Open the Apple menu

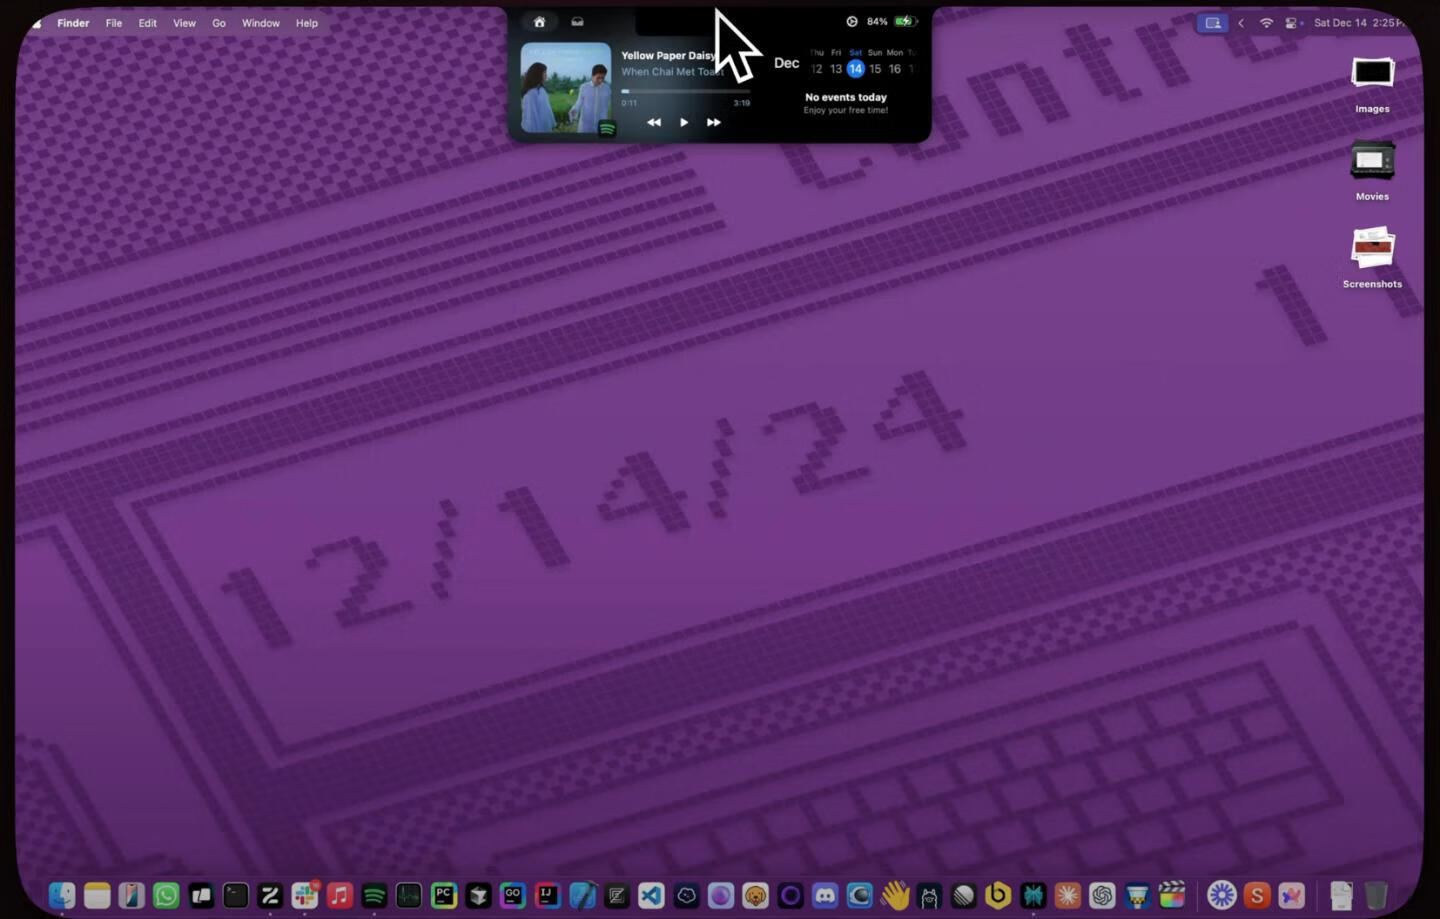pos(37,23)
